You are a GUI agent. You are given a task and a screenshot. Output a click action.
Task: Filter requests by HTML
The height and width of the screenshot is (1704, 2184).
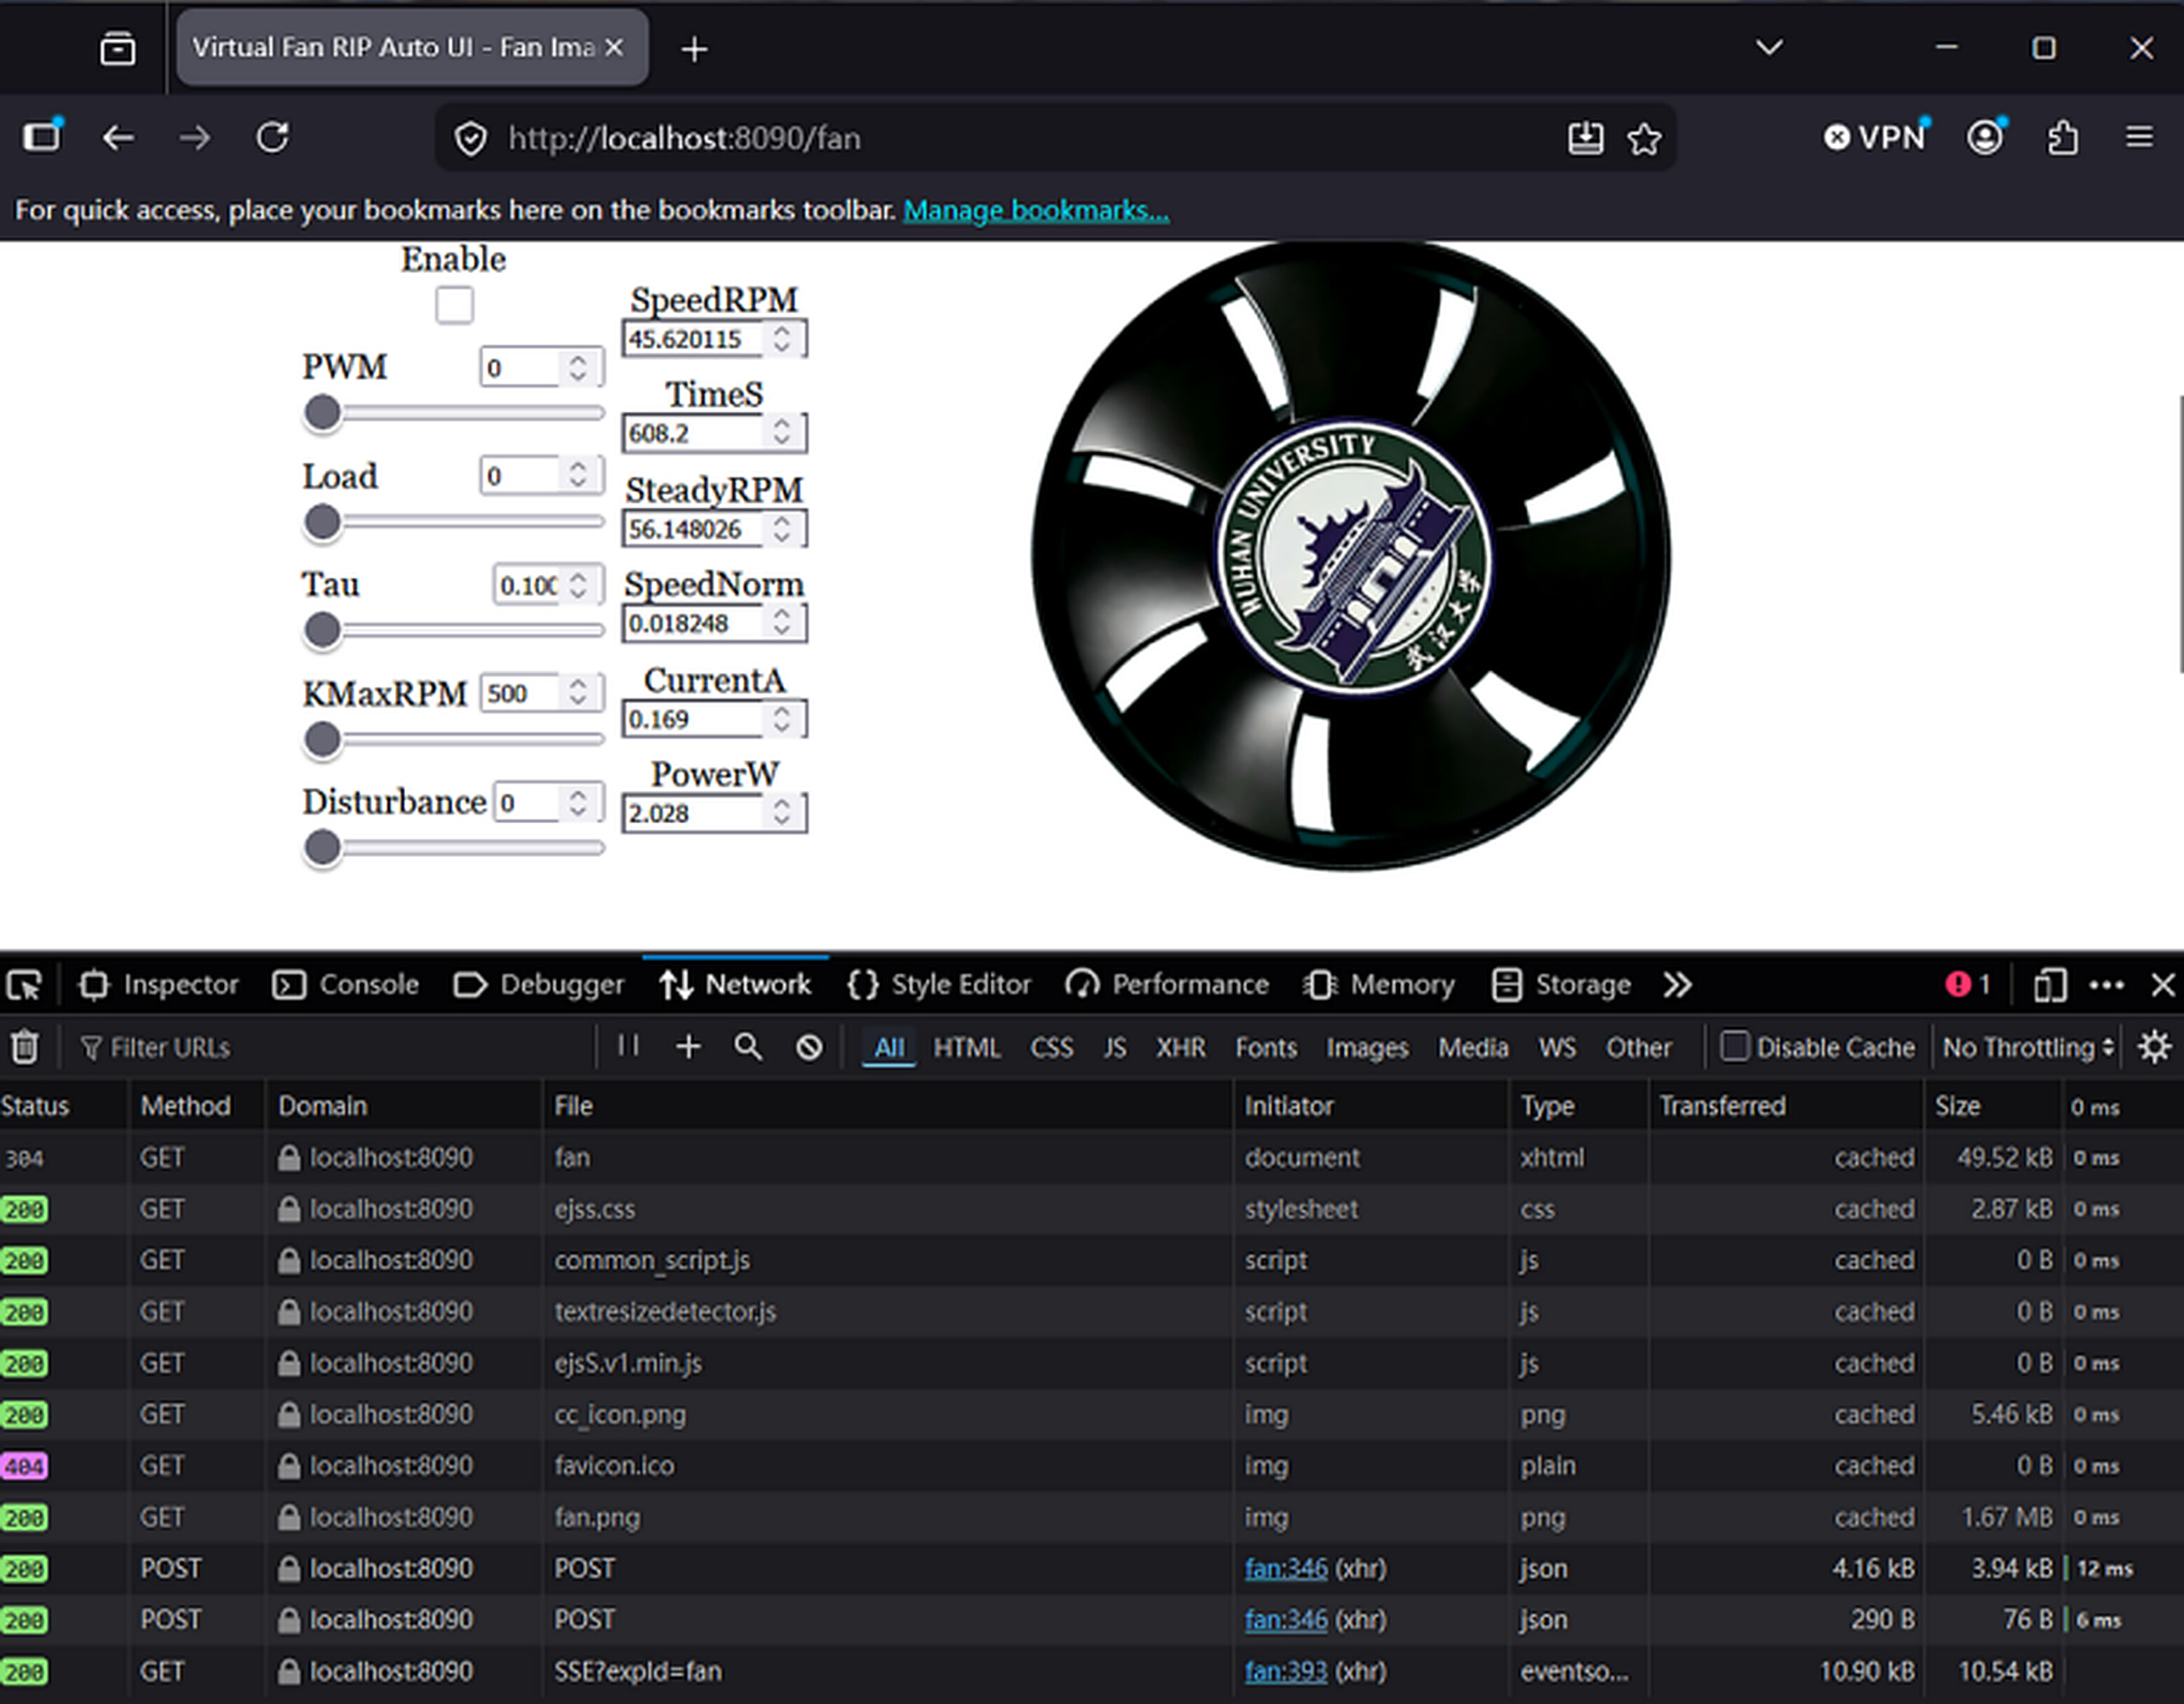(967, 1047)
